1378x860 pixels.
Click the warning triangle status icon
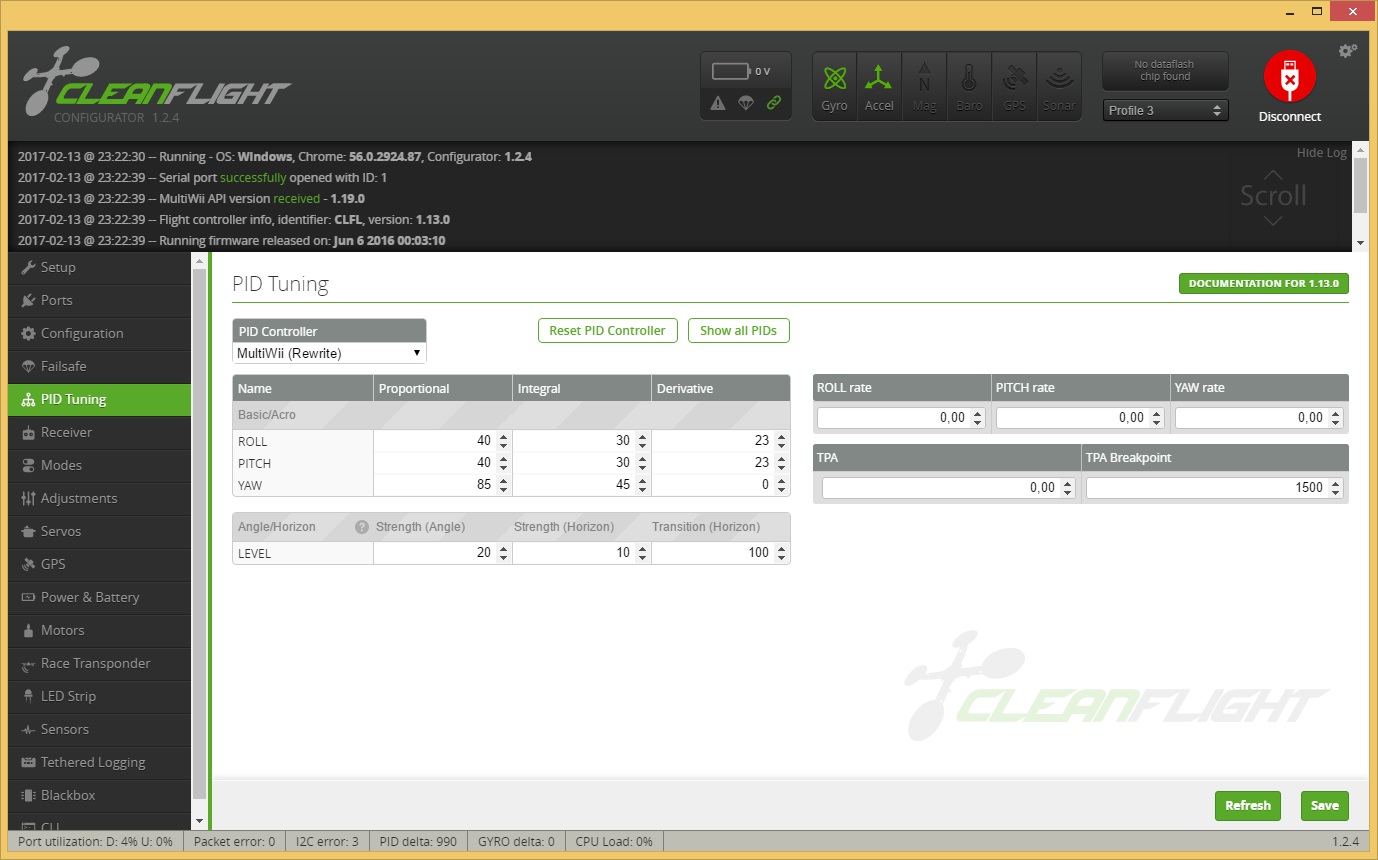[718, 103]
